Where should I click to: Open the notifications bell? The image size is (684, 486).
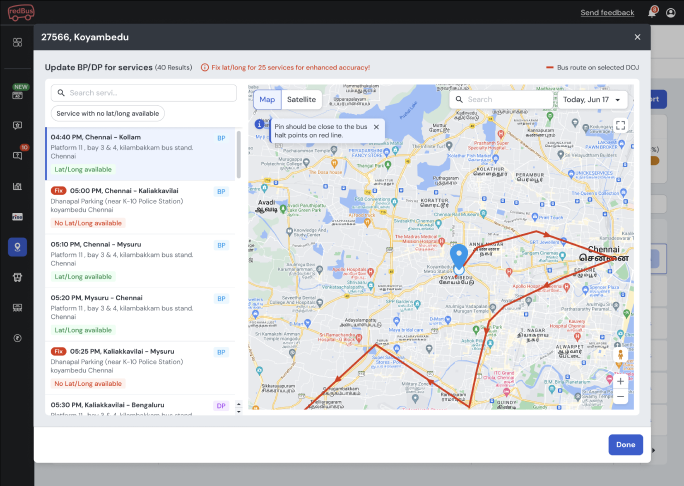click(x=652, y=12)
